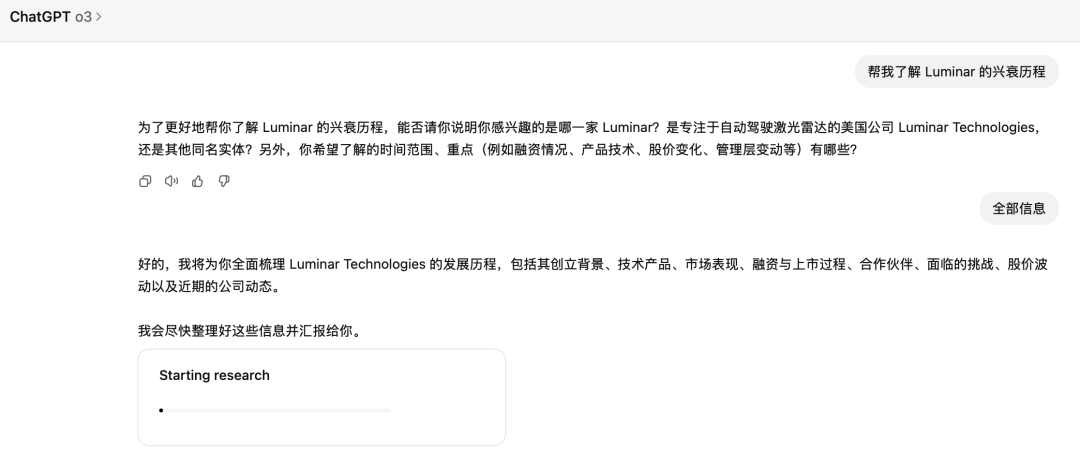Click Luminar Technologies in the second reply
Image resolution: width=1080 pixels, height=466 pixels.
click(357, 264)
